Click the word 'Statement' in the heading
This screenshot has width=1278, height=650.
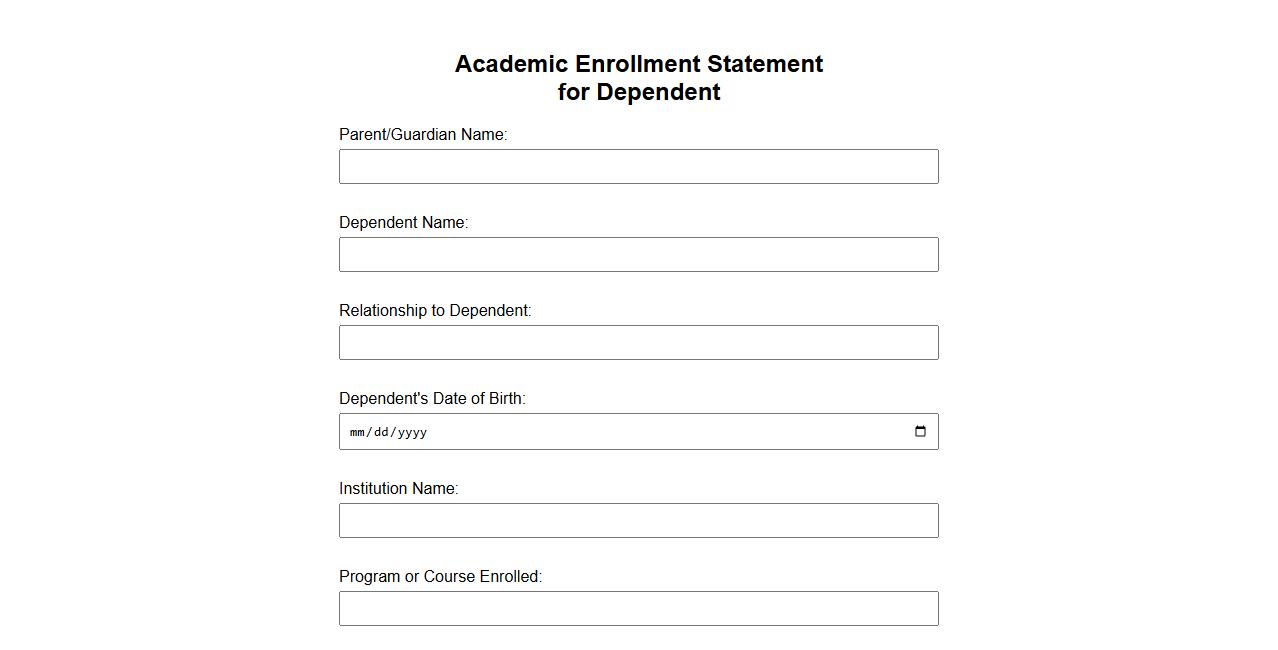(765, 64)
